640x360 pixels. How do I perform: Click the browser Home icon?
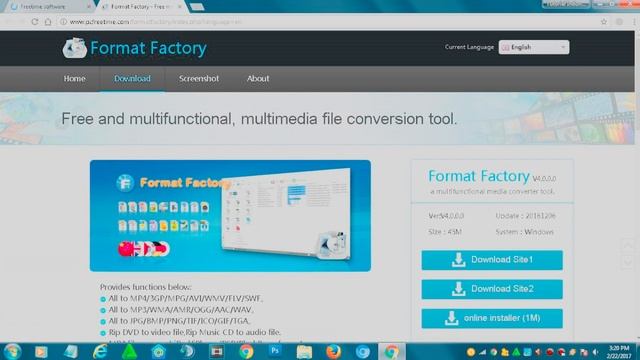[48, 22]
